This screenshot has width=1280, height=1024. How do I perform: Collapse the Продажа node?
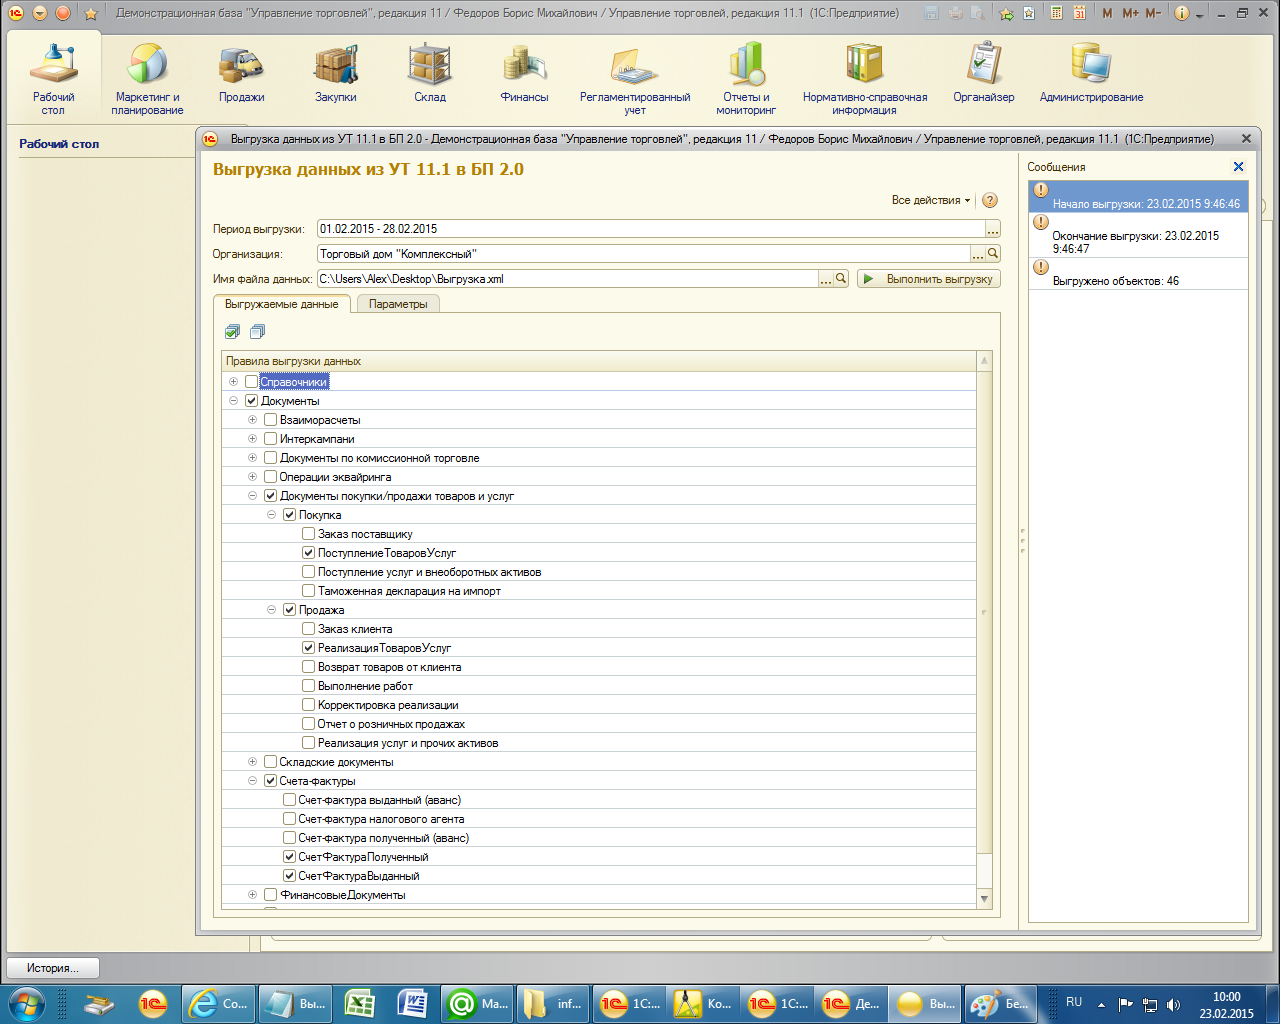coord(271,610)
